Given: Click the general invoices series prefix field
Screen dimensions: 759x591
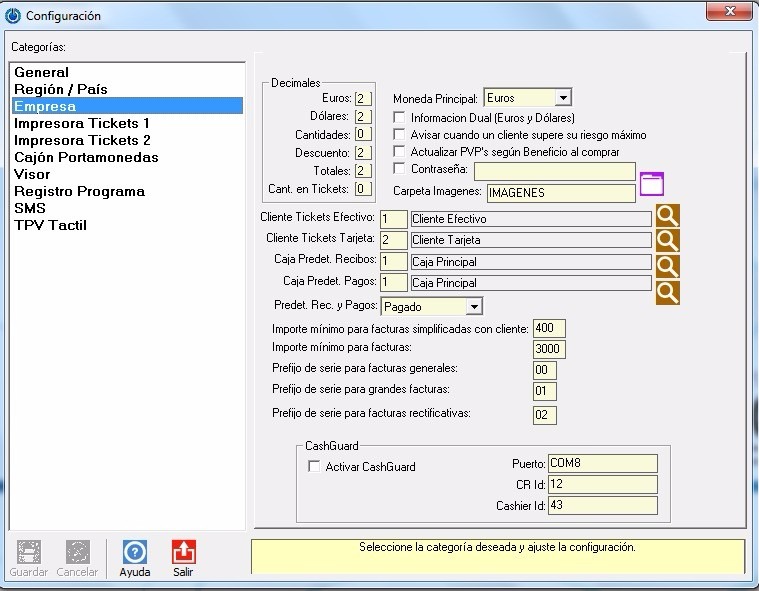Looking at the screenshot, I should 545,370.
